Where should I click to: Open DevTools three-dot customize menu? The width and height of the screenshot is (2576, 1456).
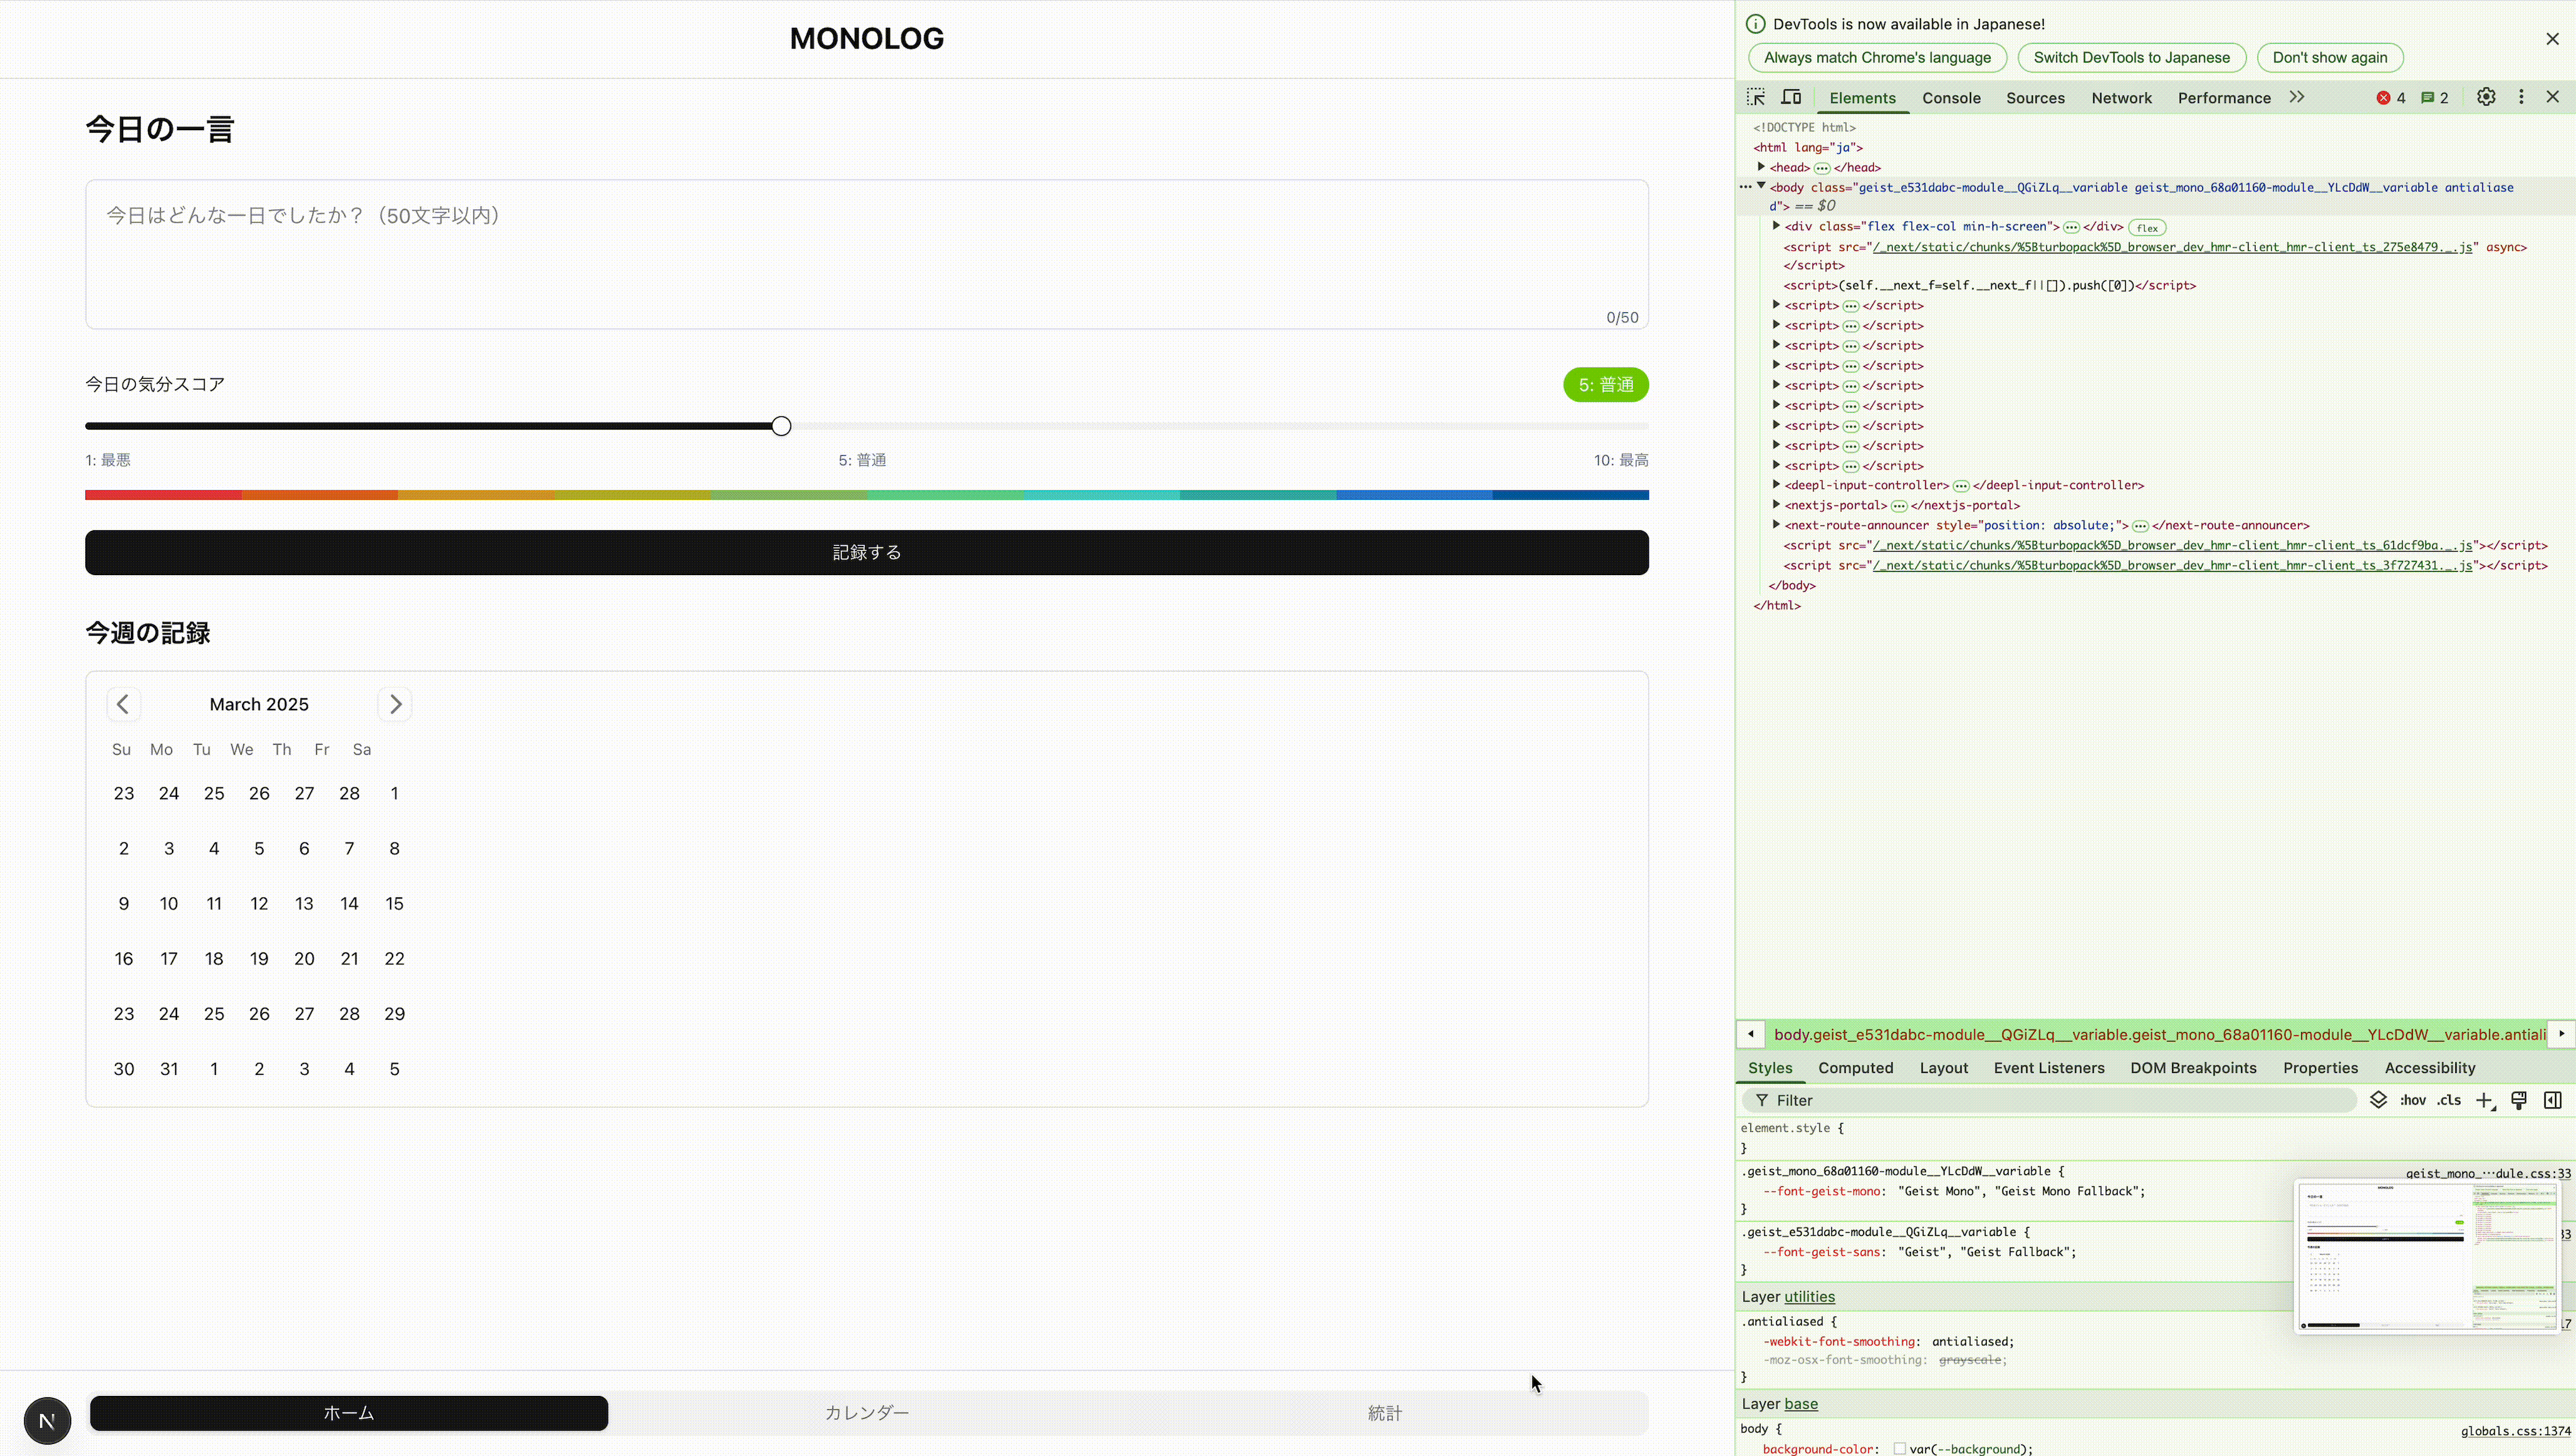click(2521, 97)
